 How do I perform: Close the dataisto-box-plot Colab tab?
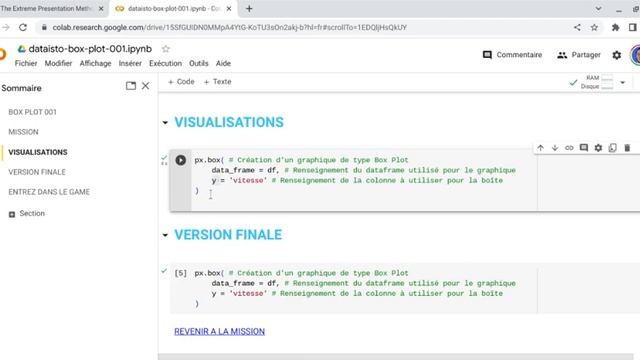(229, 9)
